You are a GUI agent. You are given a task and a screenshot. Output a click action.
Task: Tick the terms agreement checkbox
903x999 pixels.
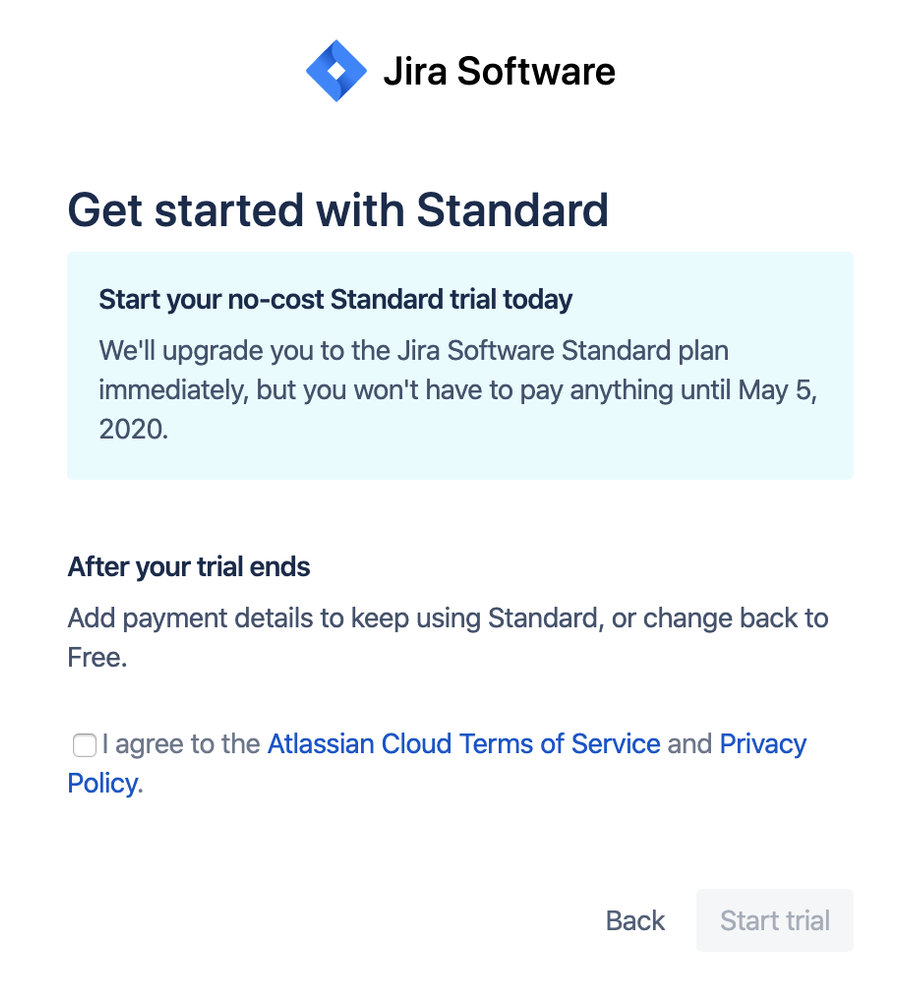84,745
